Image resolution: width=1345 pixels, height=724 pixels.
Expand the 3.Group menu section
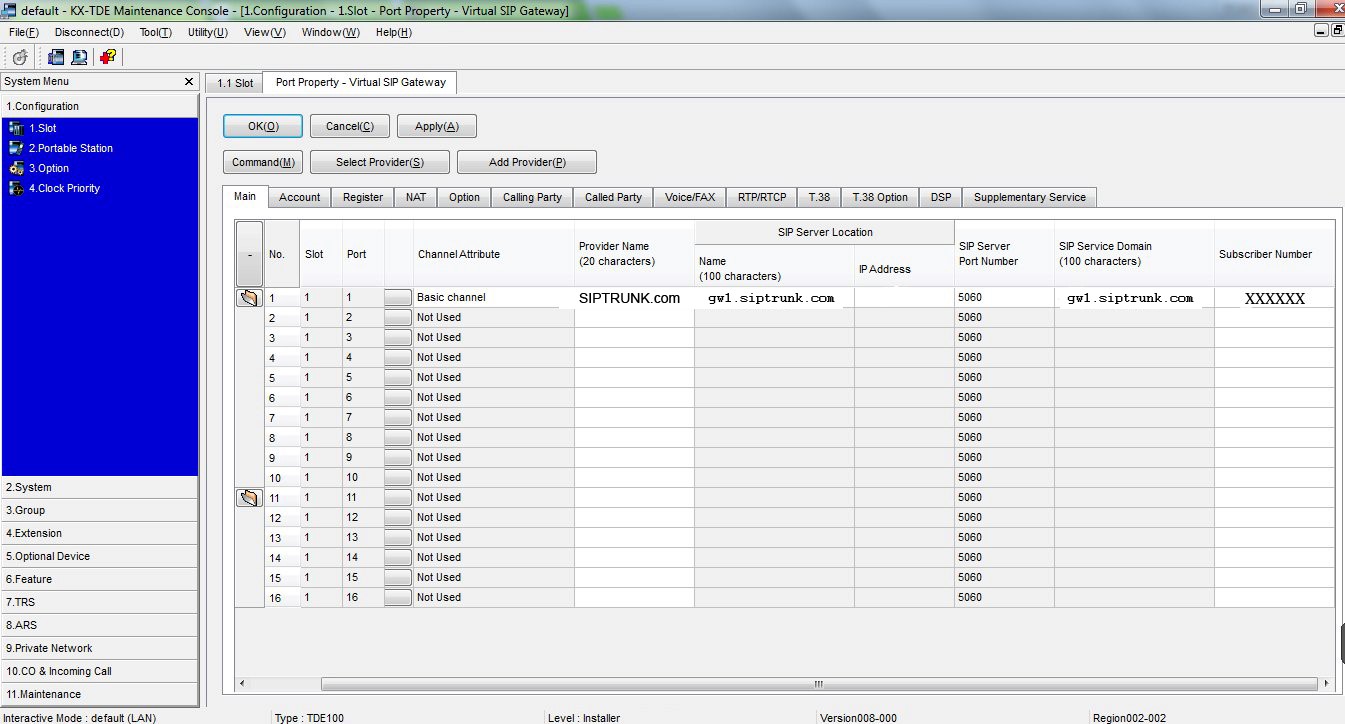point(100,511)
